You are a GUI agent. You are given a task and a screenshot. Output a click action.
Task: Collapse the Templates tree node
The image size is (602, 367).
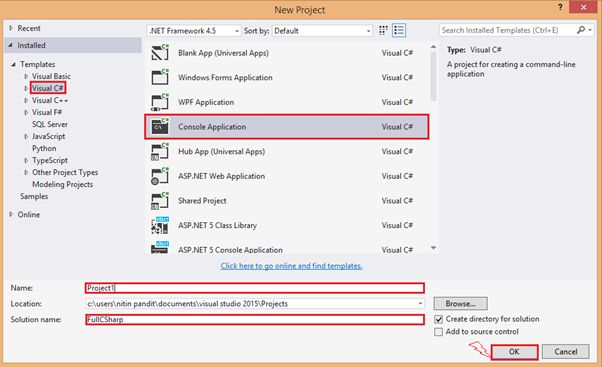pyautogui.click(x=13, y=64)
